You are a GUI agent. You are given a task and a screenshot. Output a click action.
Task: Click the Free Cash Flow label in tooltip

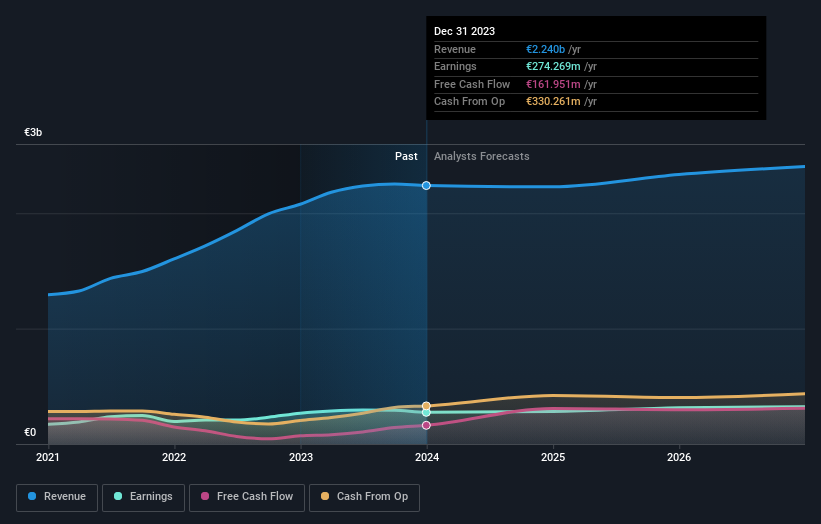tap(472, 84)
